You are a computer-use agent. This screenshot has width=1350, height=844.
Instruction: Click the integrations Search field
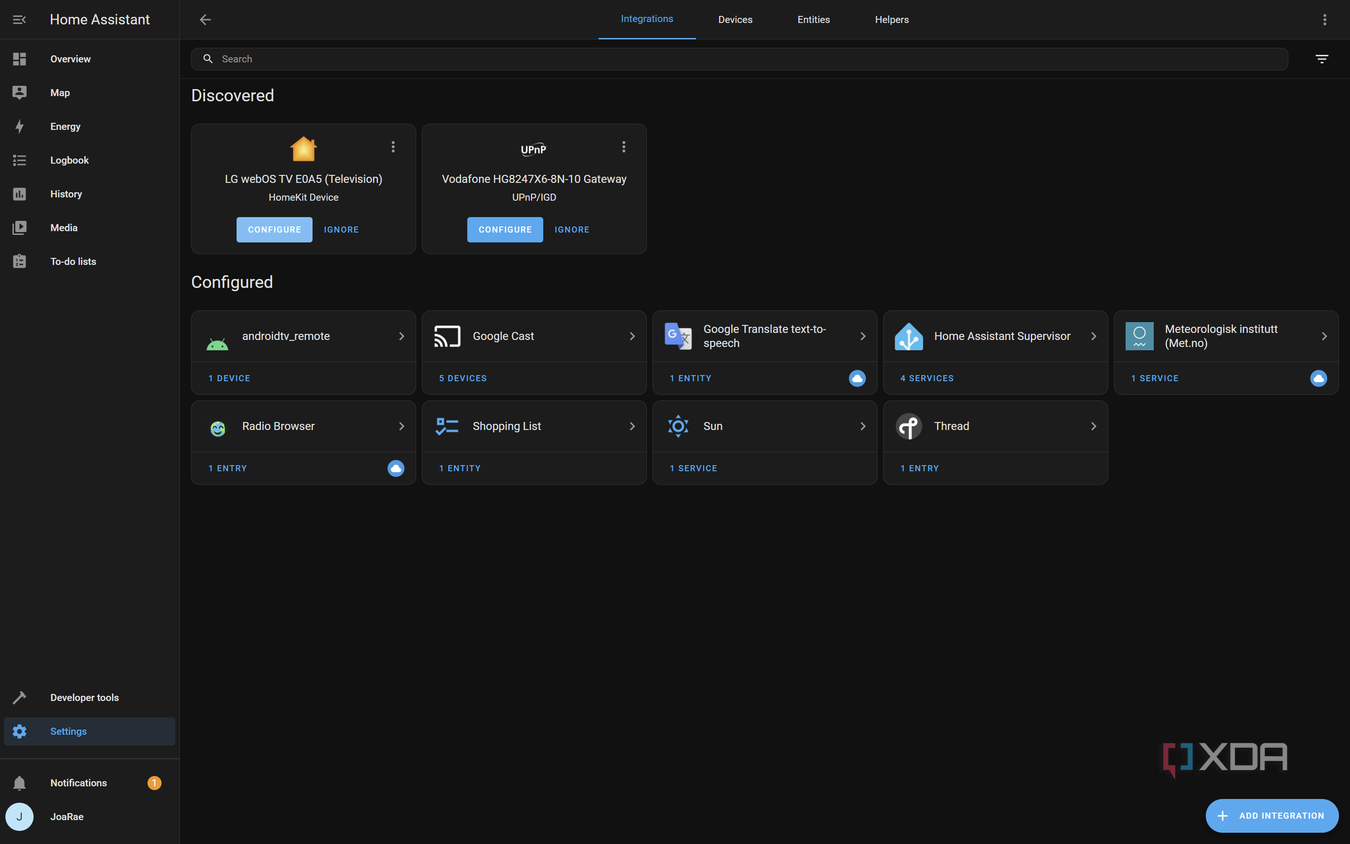coord(739,59)
